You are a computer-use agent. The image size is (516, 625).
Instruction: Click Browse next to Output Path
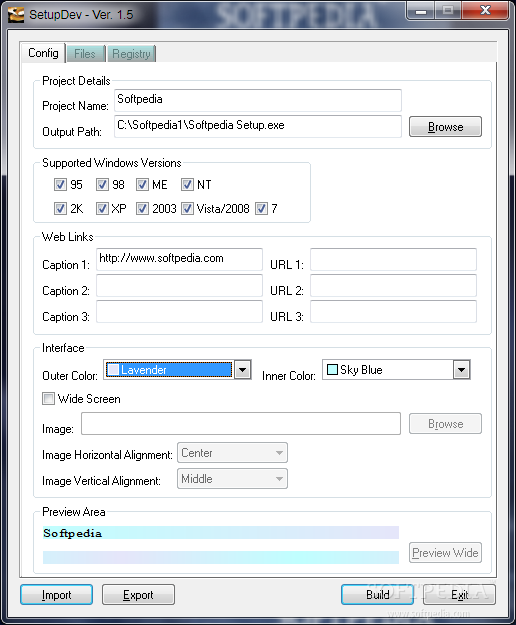[x=445, y=127]
